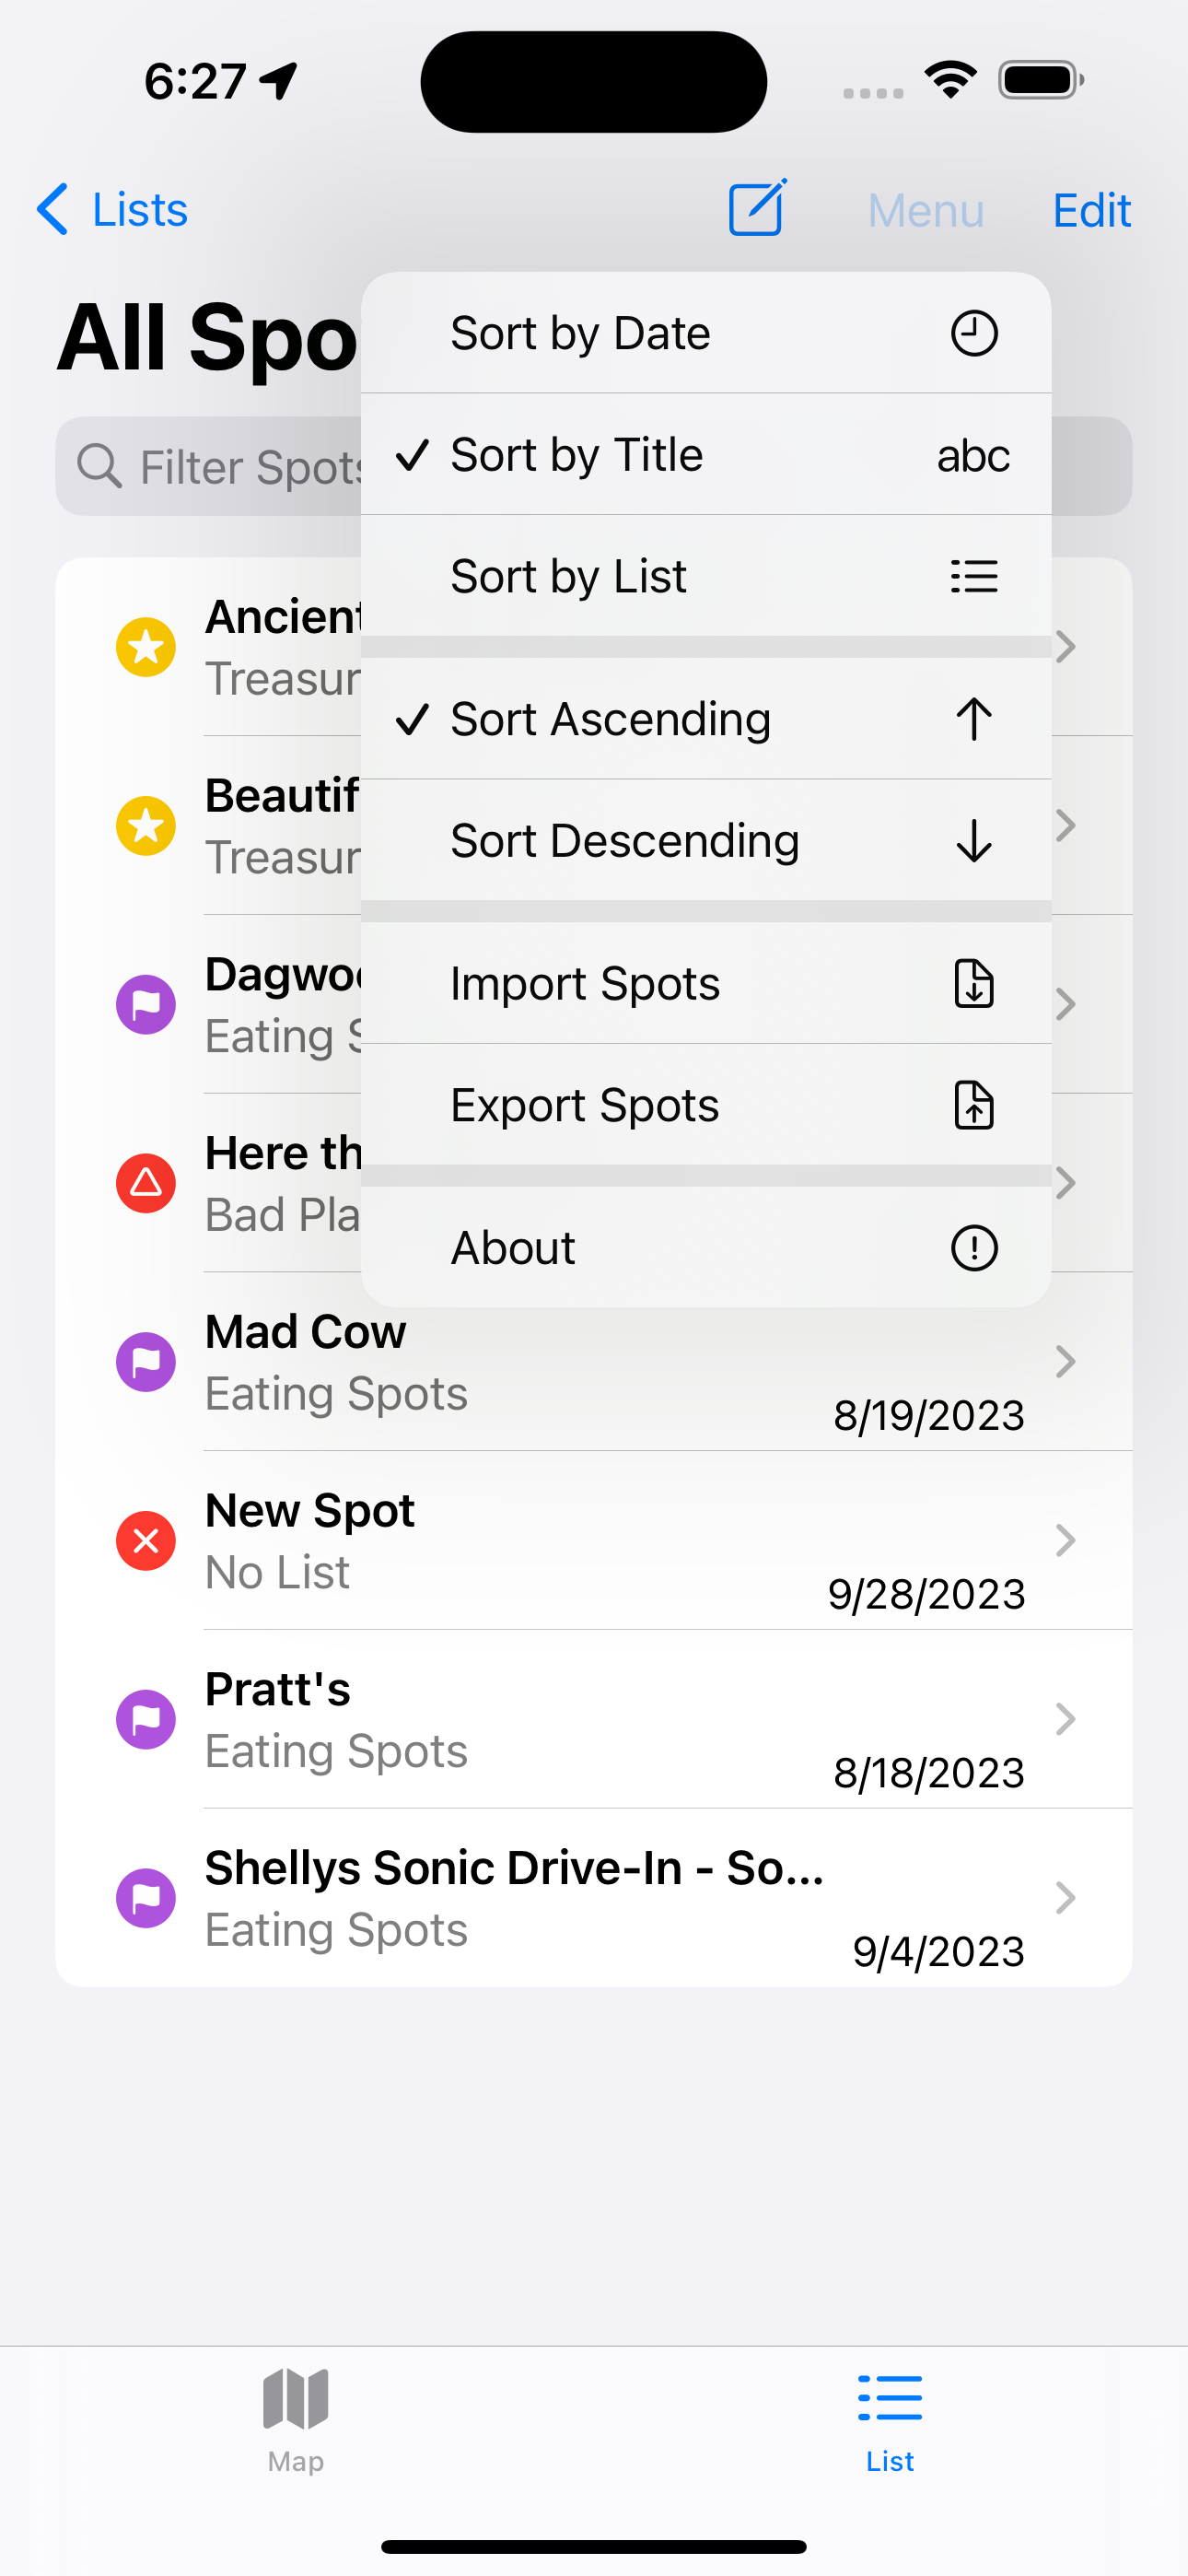Tap the Edit button
Image resolution: width=1188 pixels, height=2576 pixels.
click(1092, 210)
